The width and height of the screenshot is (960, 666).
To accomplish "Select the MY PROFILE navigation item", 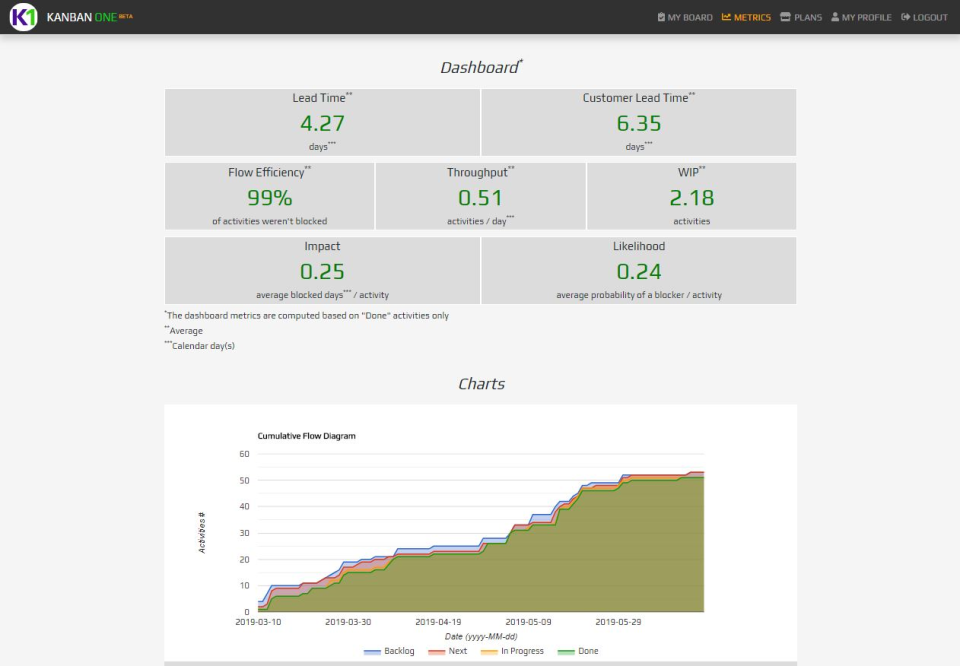I will 868,17.
